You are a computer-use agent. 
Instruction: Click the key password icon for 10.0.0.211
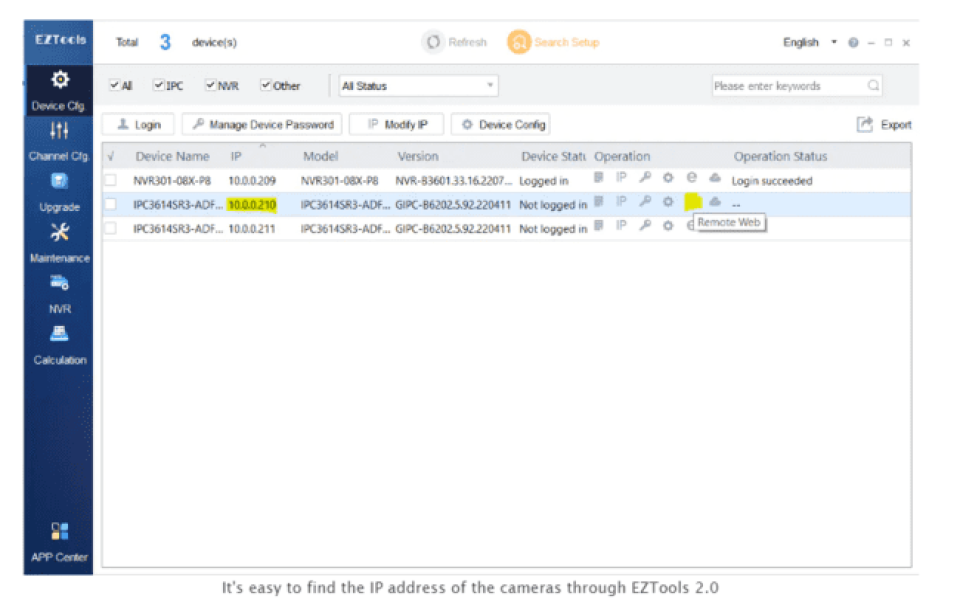coord(646,228)
